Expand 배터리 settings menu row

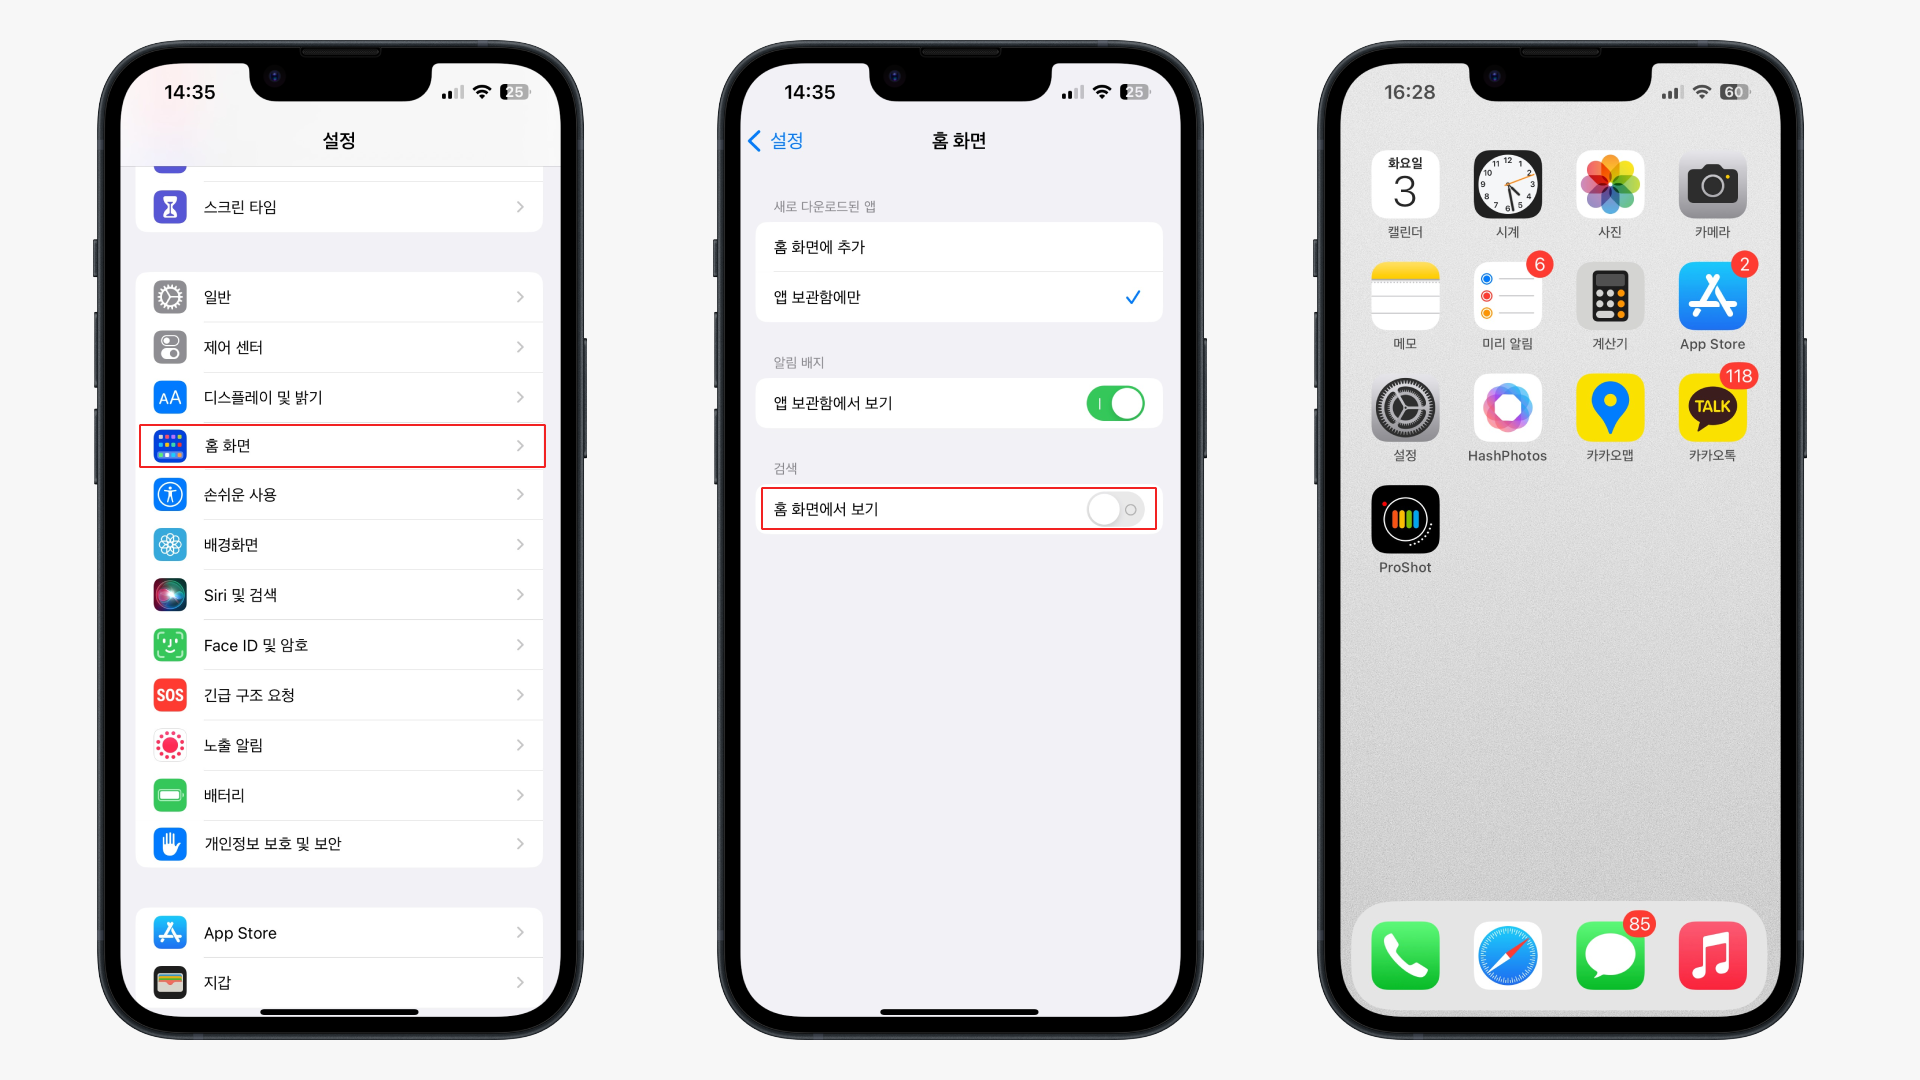click(342, 794)
